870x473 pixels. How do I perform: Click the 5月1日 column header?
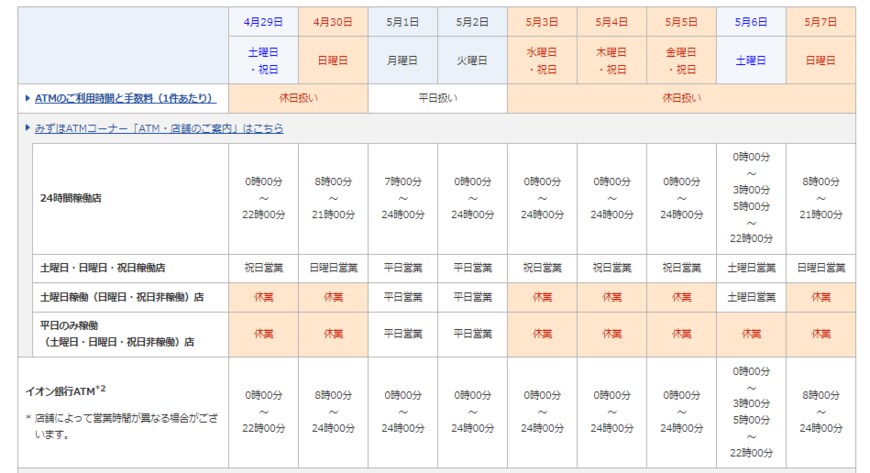(403, 21)
